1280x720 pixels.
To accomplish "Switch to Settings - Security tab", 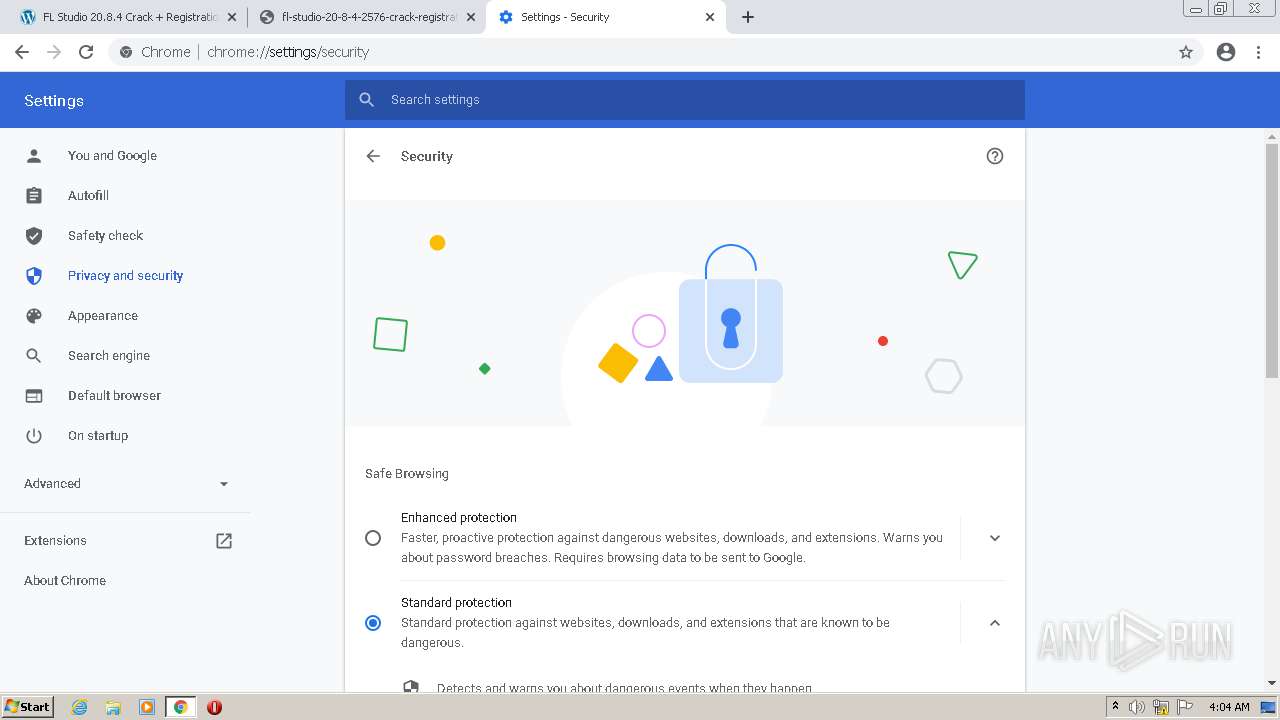I will (606, 17).
